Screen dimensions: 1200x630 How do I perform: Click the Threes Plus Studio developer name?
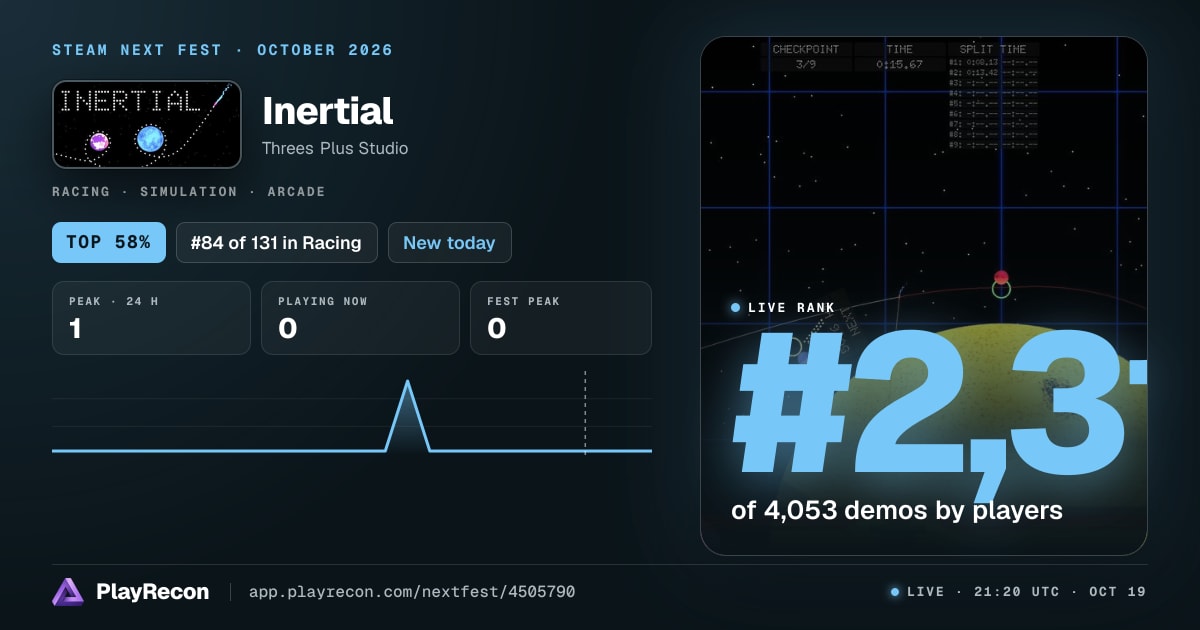point(335,148)
